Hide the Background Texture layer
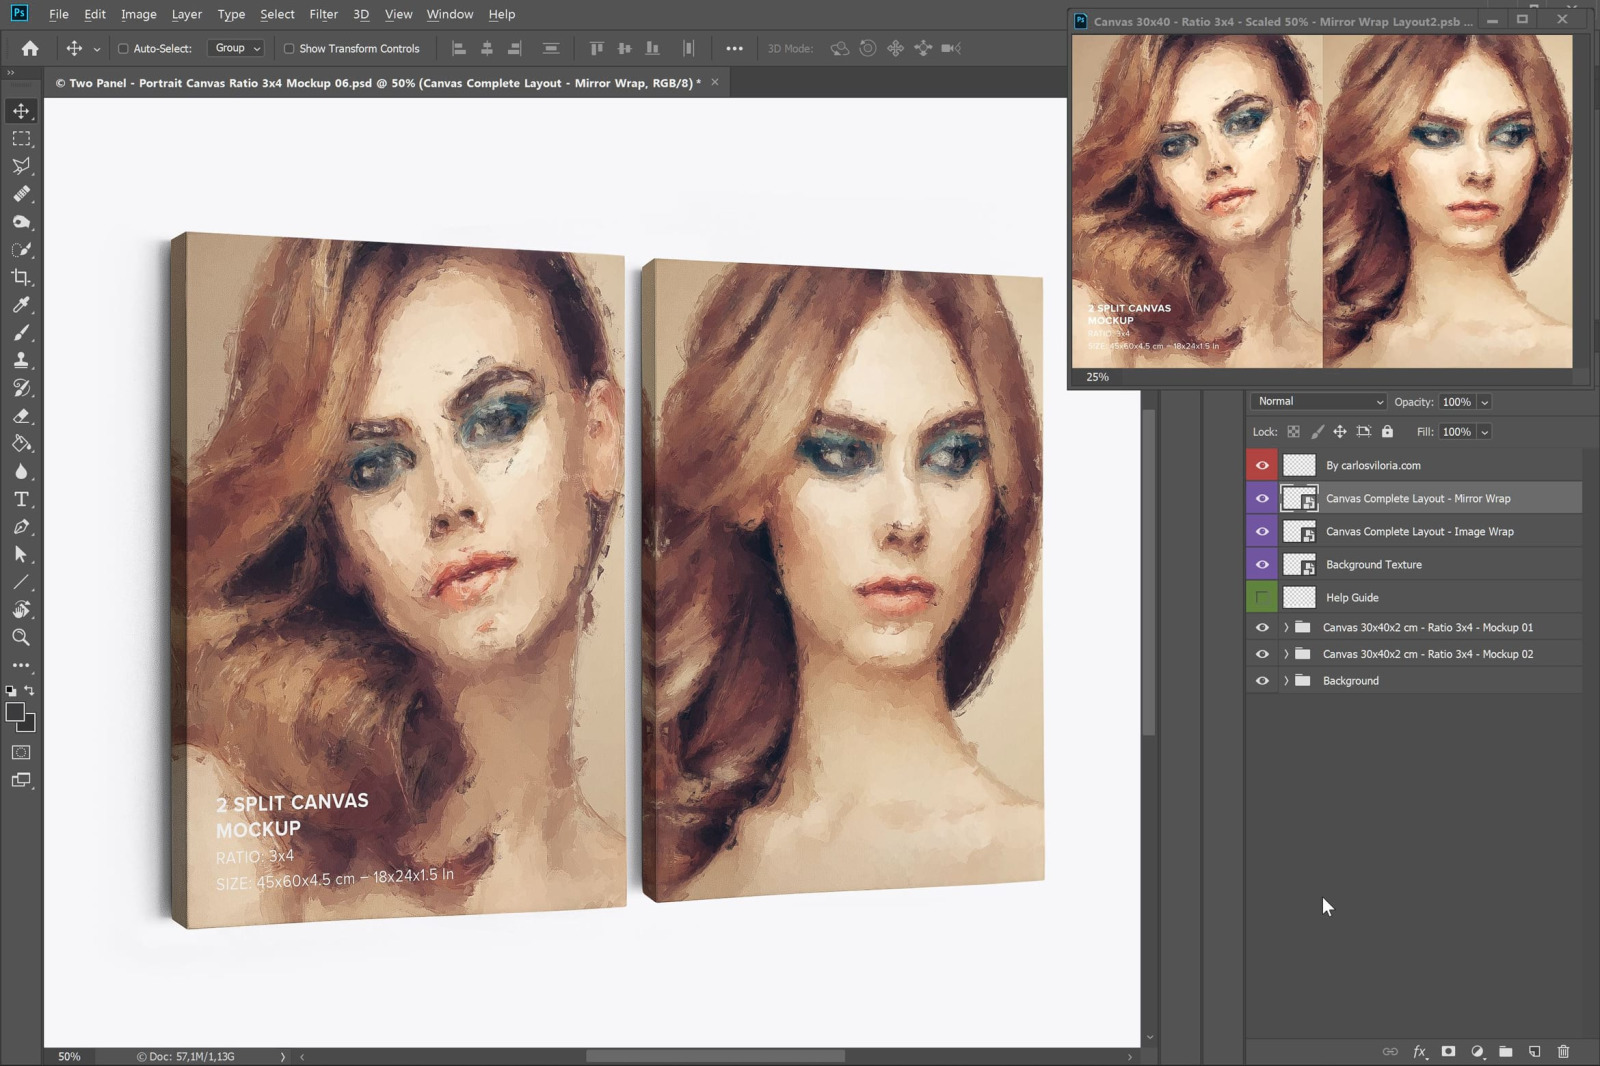The image size is (1600, 1066). pos(1262,565)
